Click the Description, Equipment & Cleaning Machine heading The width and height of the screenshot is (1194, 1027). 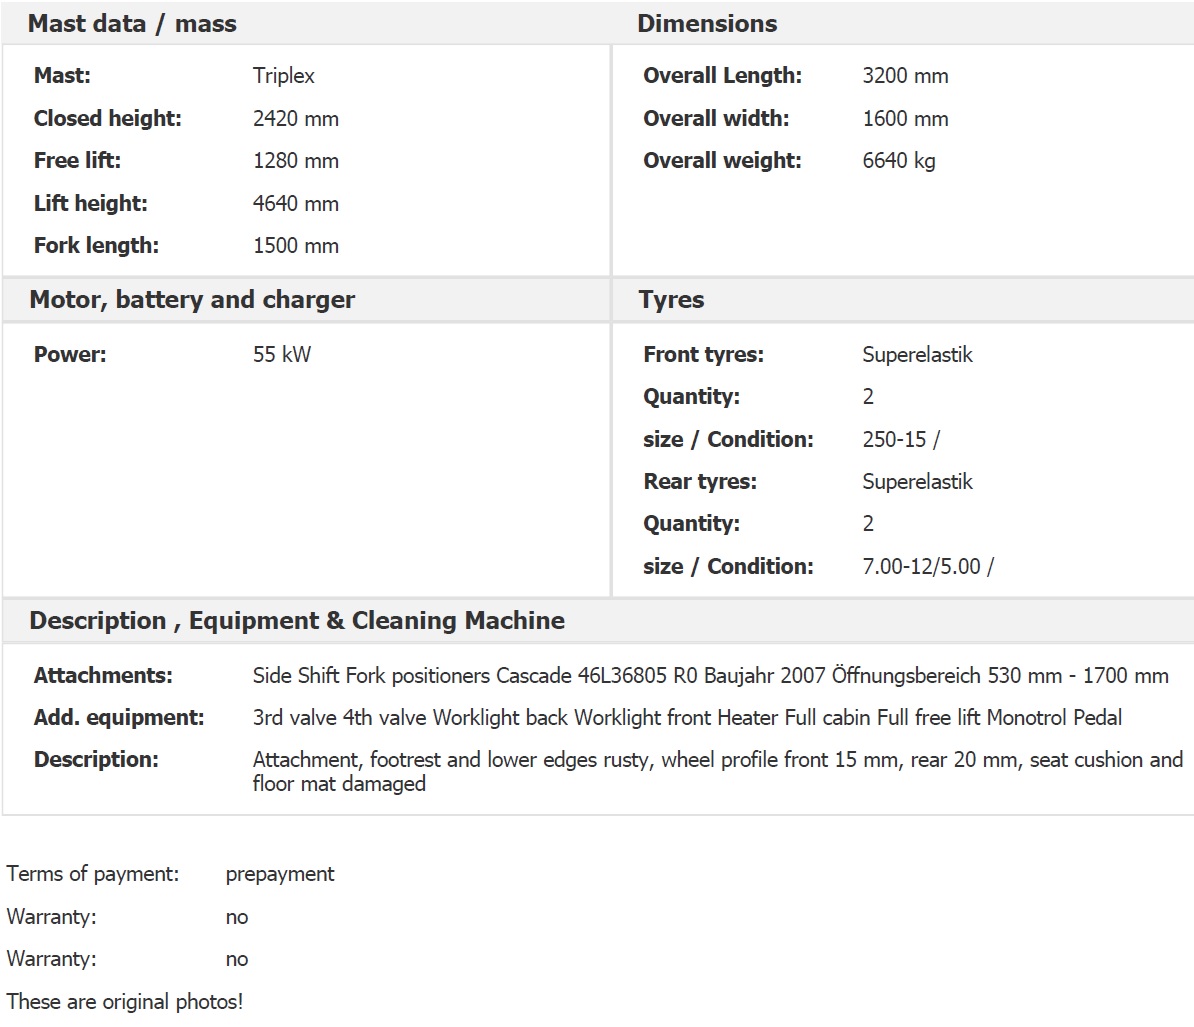[x=297, y=620]
